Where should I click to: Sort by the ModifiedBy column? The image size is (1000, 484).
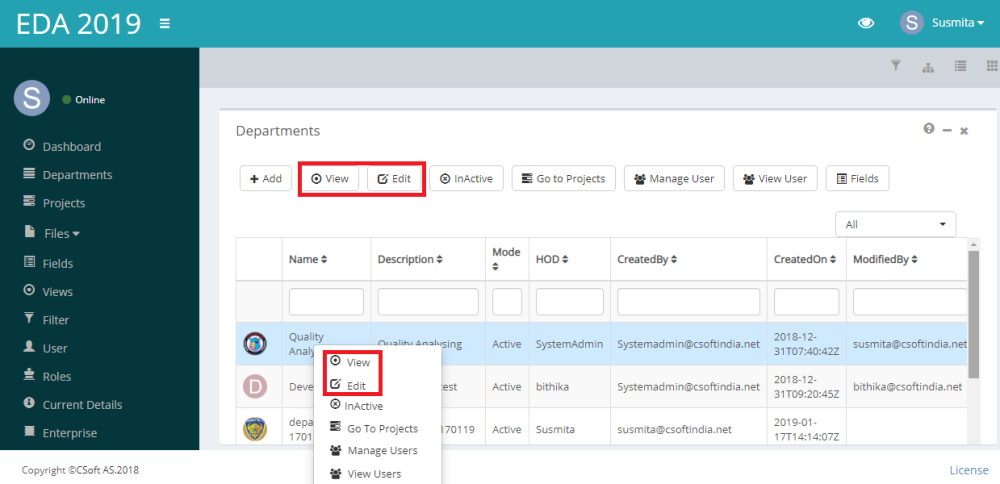point(887,260)
